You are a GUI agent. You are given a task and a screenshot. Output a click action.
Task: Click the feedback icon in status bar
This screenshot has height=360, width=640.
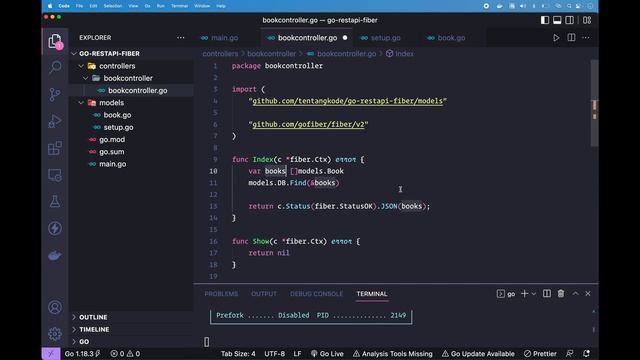tap(570, 353)
